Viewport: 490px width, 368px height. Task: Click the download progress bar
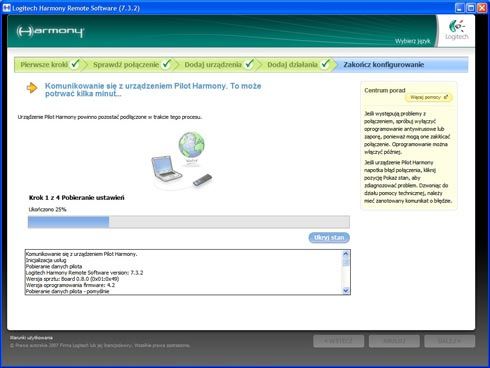[189, 222]
